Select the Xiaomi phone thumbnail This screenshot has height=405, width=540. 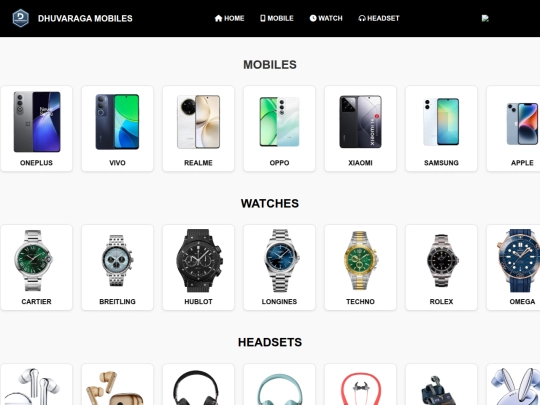(360, 122)
